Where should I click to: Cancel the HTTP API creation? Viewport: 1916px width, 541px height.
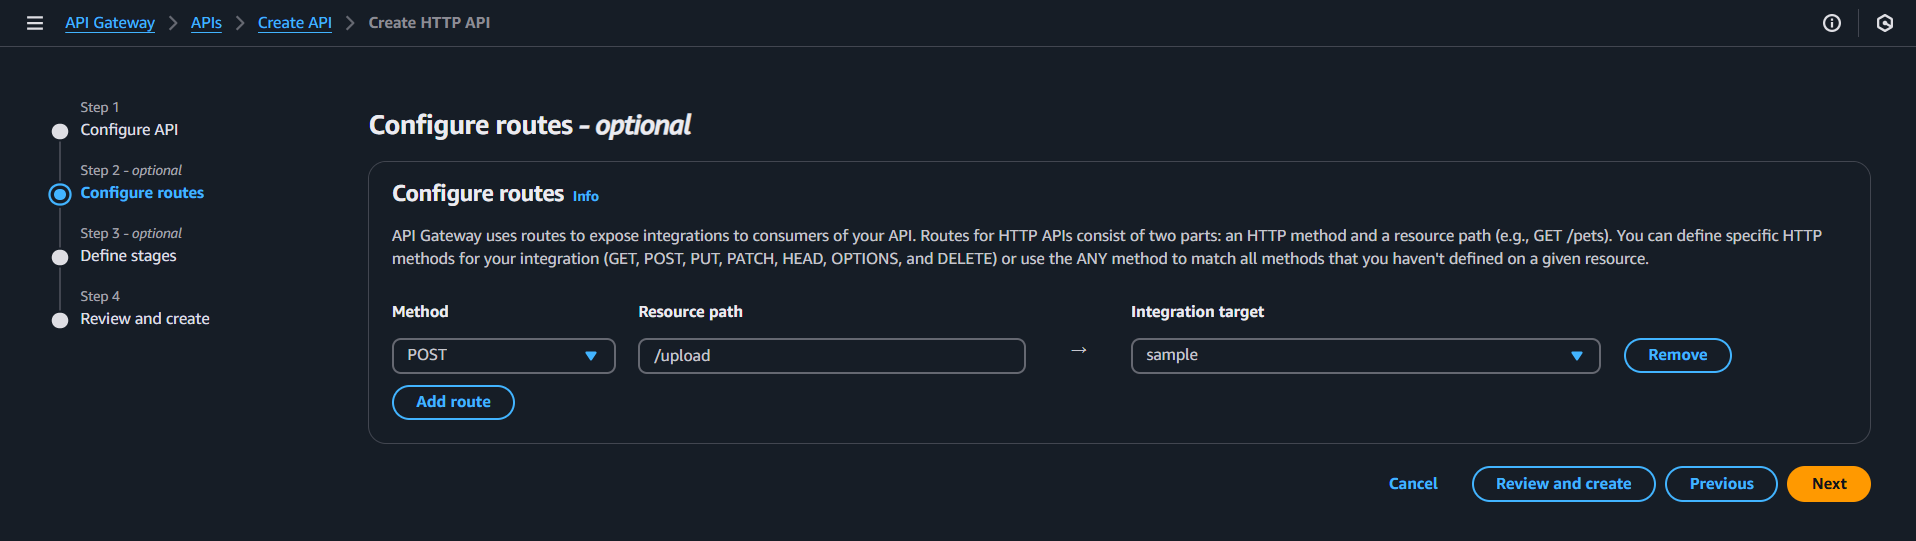(1413, 484)
